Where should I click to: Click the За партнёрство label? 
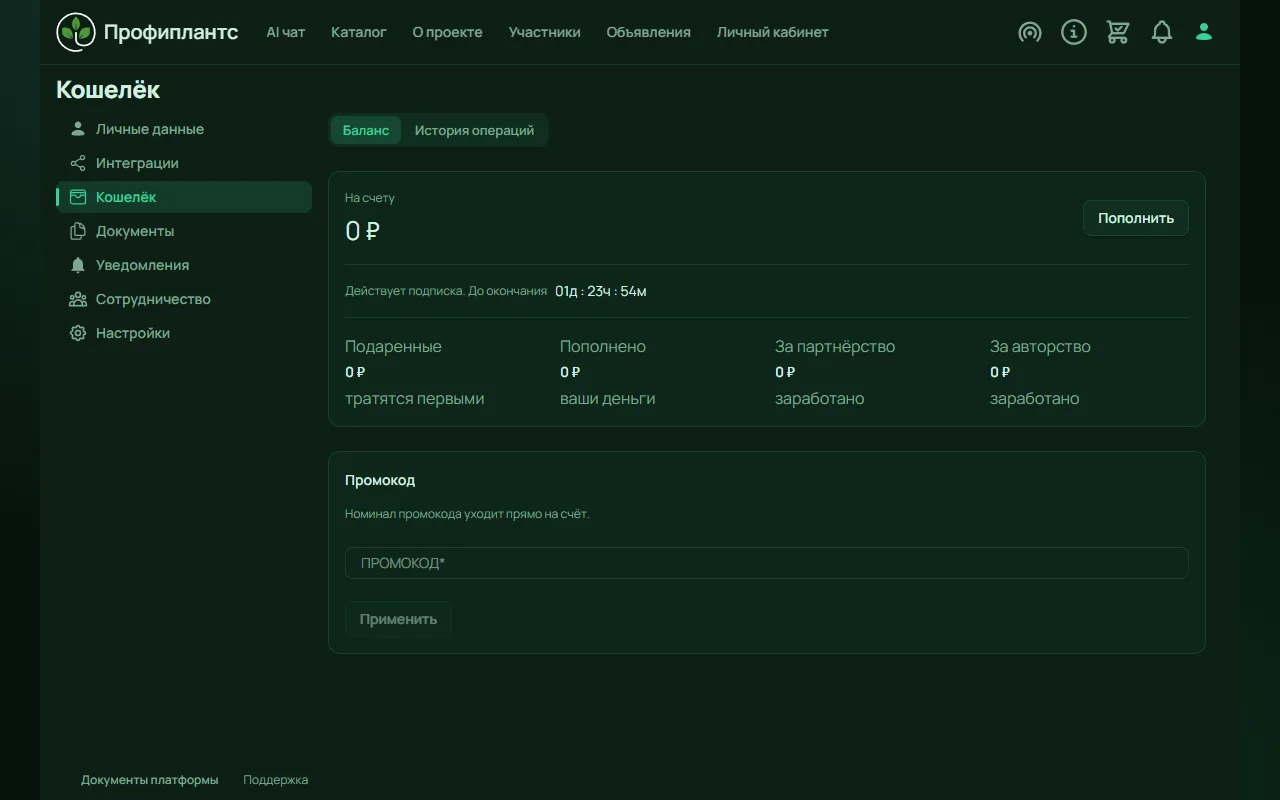835,346
